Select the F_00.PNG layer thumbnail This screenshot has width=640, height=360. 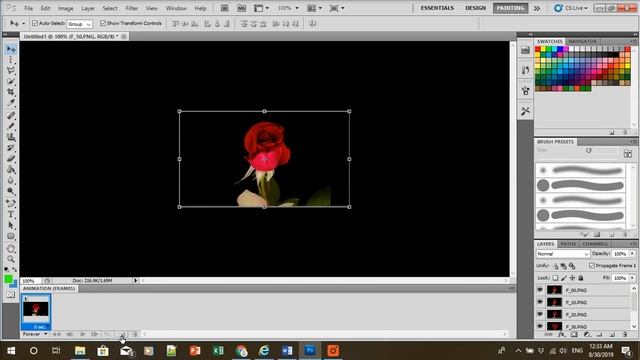(554, 290)
